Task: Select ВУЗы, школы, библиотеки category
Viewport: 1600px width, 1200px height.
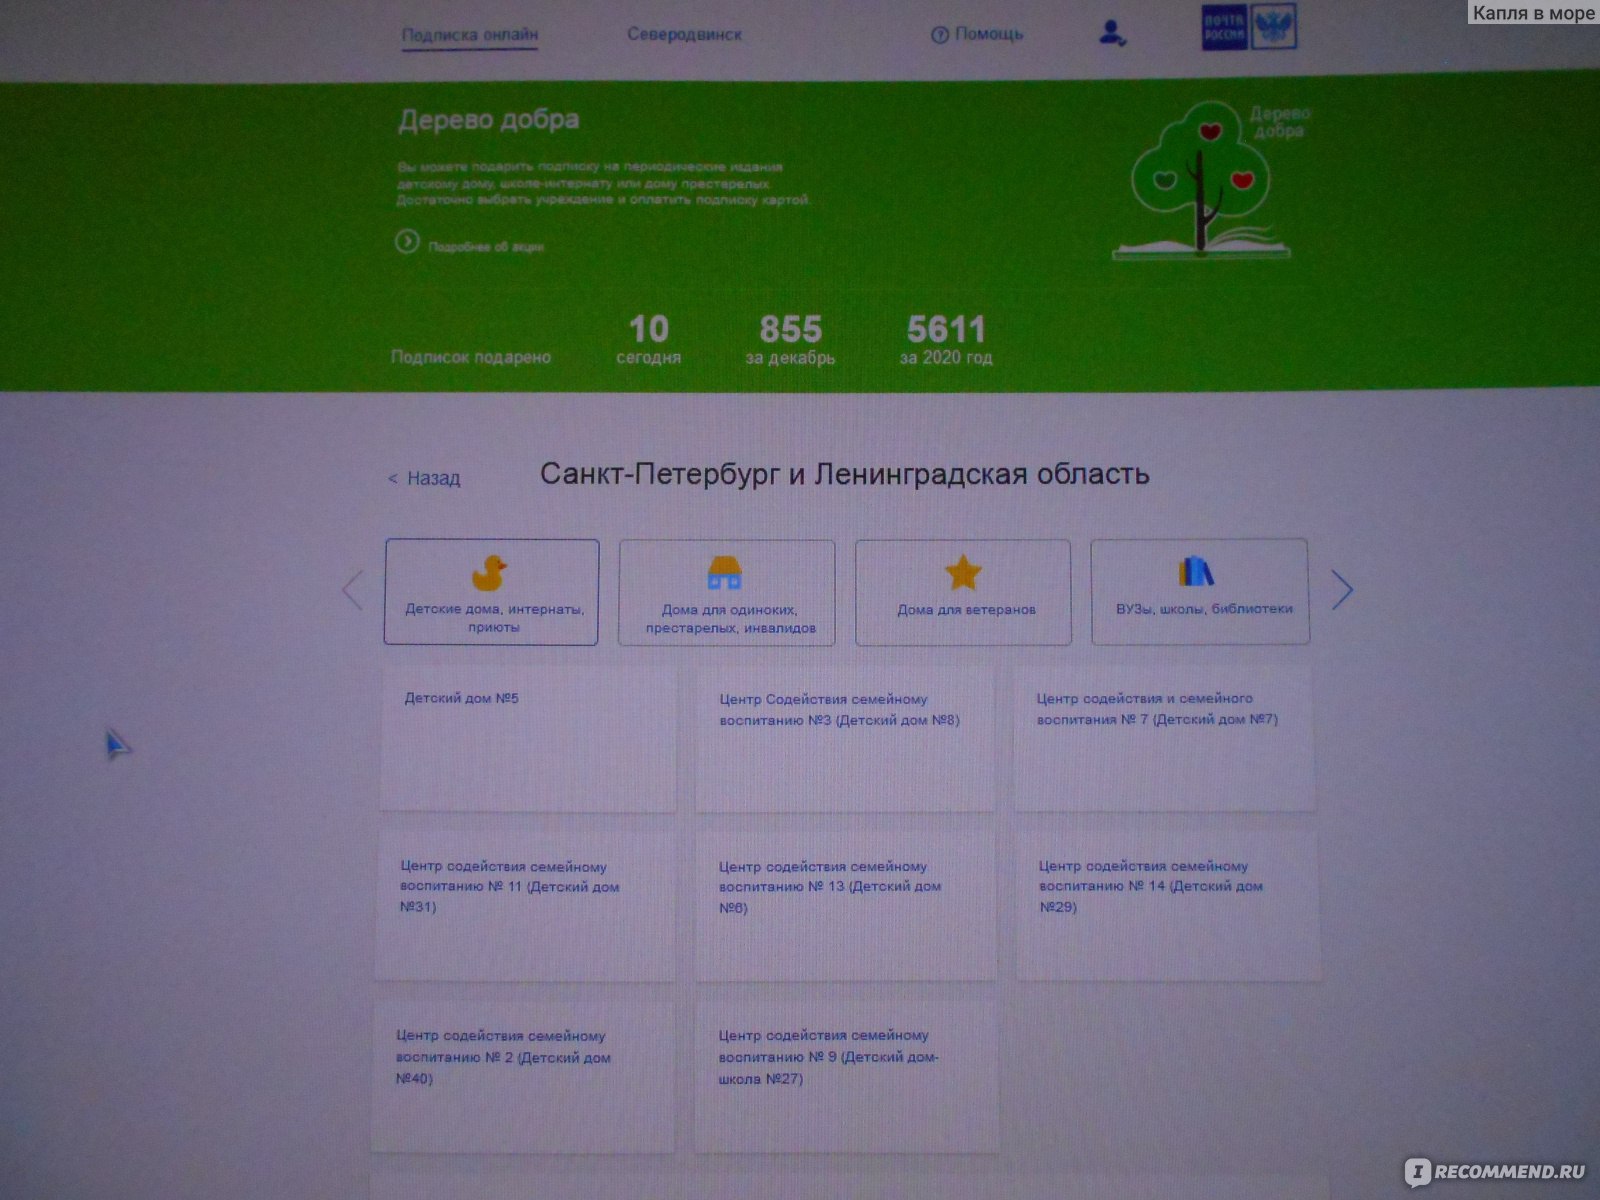Action: point(1200,592)
